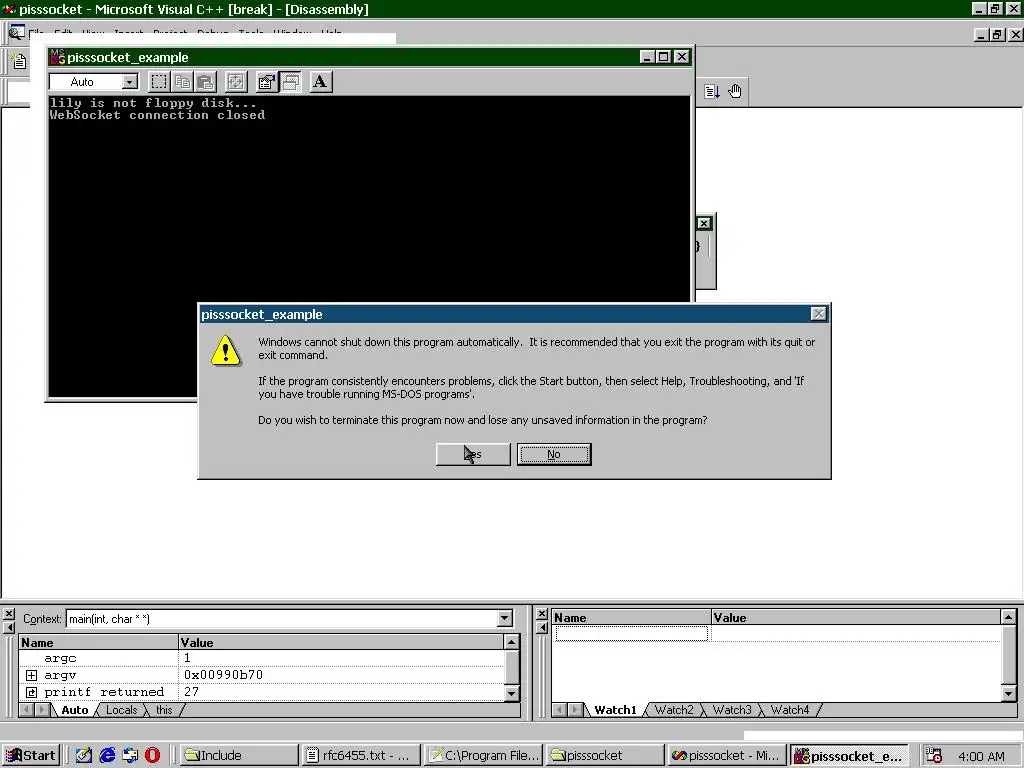This screenshot has height=768, width=1024.
Task: Click the Show Desktop quick launch icon
Action: (x=84, y=756)
